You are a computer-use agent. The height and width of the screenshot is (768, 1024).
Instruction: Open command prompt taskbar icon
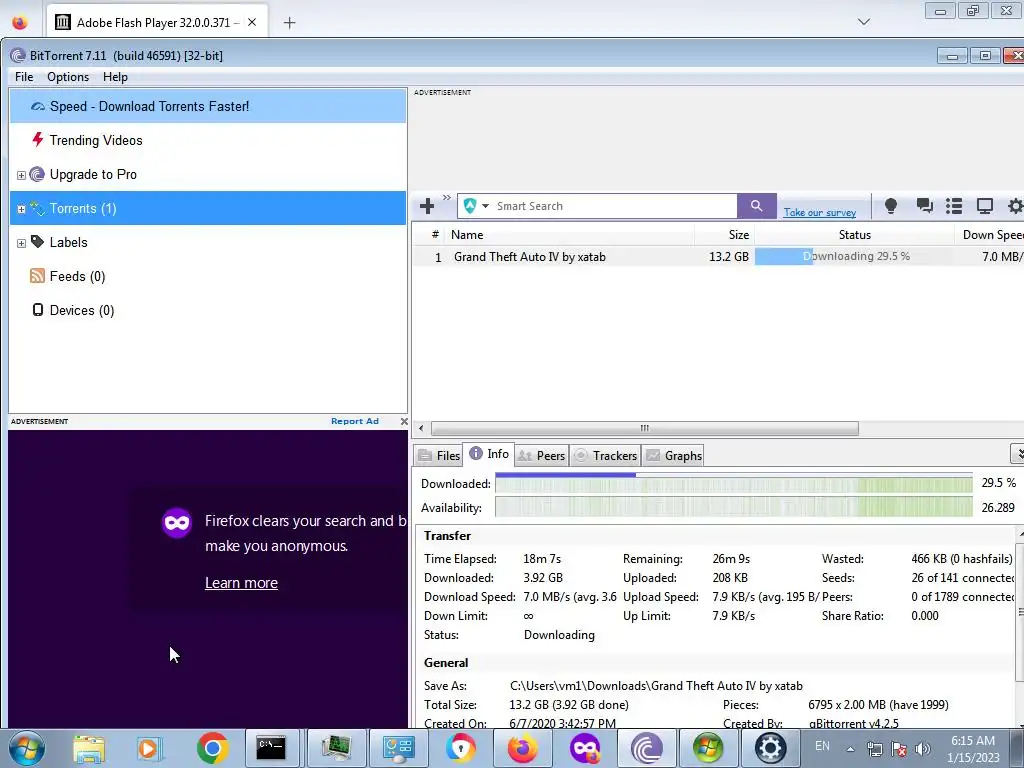point(270,748)
